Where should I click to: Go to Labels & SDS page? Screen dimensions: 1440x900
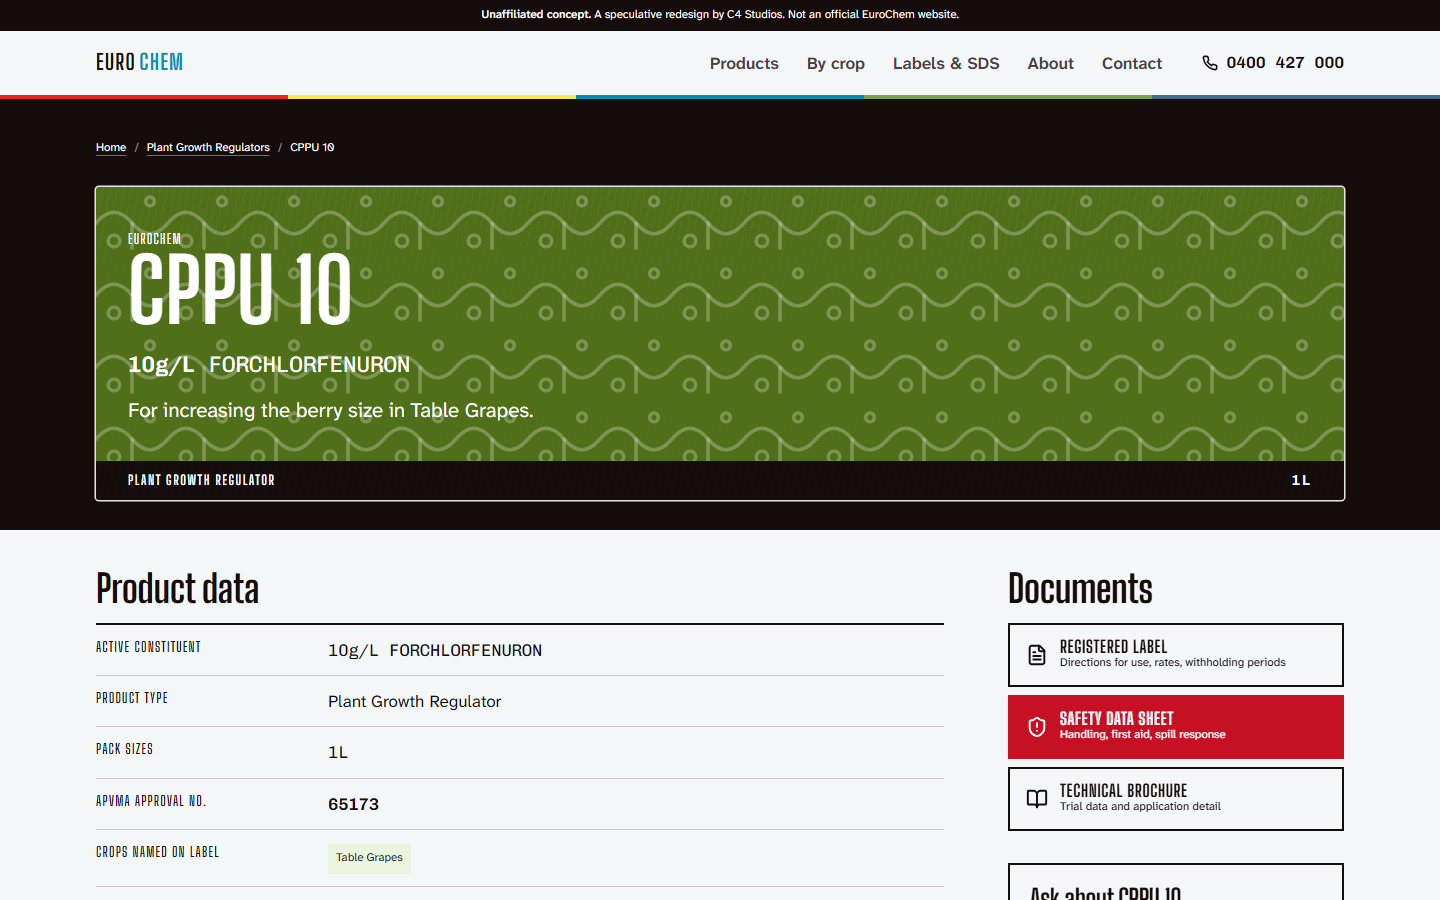(x=946, y=63)
